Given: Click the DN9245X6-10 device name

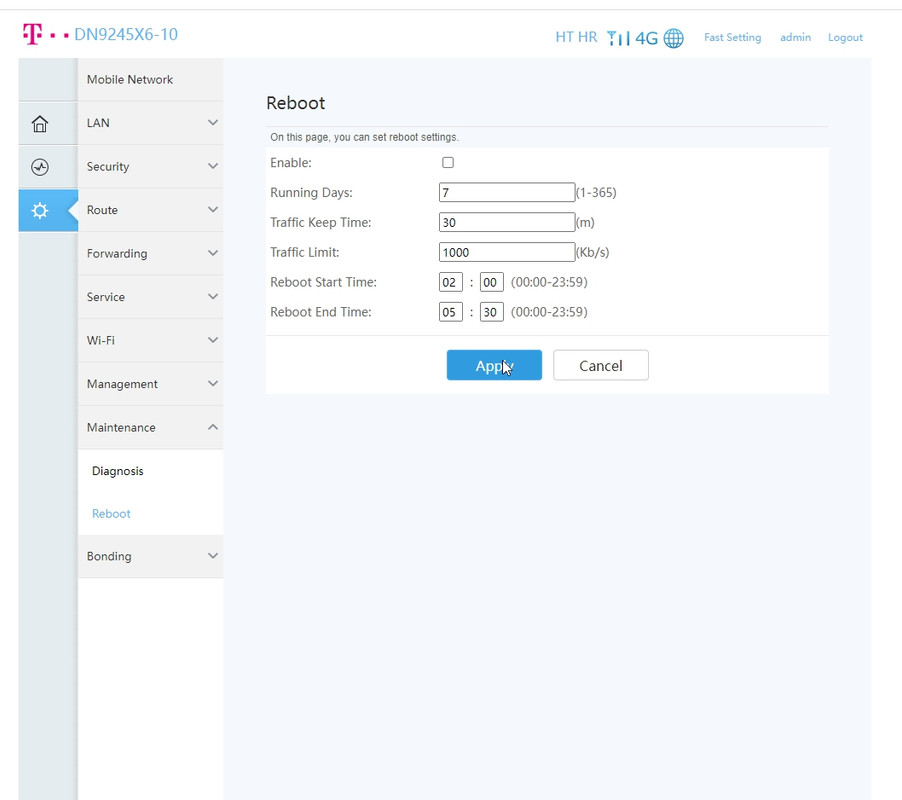Looking at the screenshot, I should pyautogui.click(x=126, y=35).
